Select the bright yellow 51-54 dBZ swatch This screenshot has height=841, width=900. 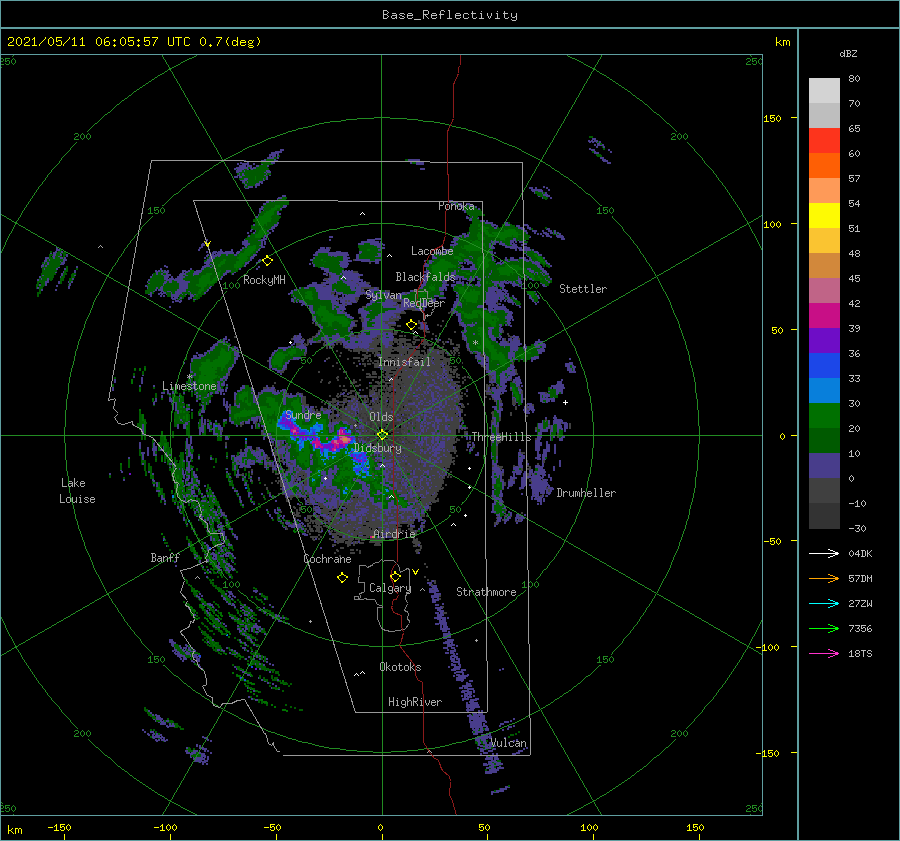pyautogui.click(x=824, y=216)
